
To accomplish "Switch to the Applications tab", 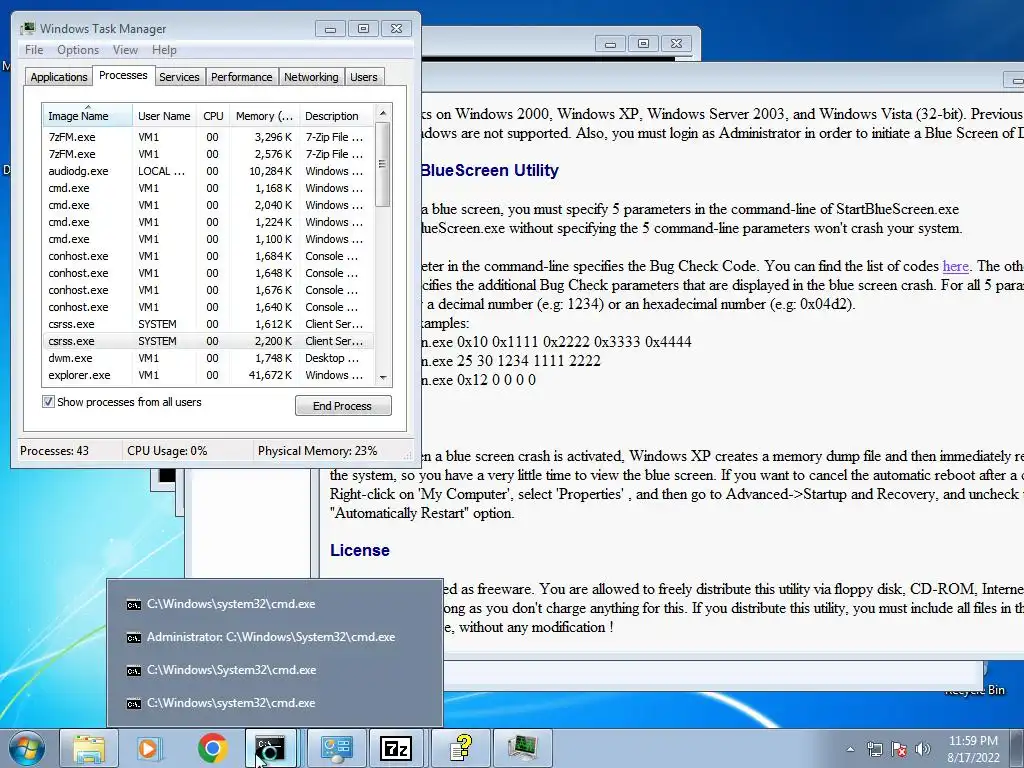I will 59,77.
